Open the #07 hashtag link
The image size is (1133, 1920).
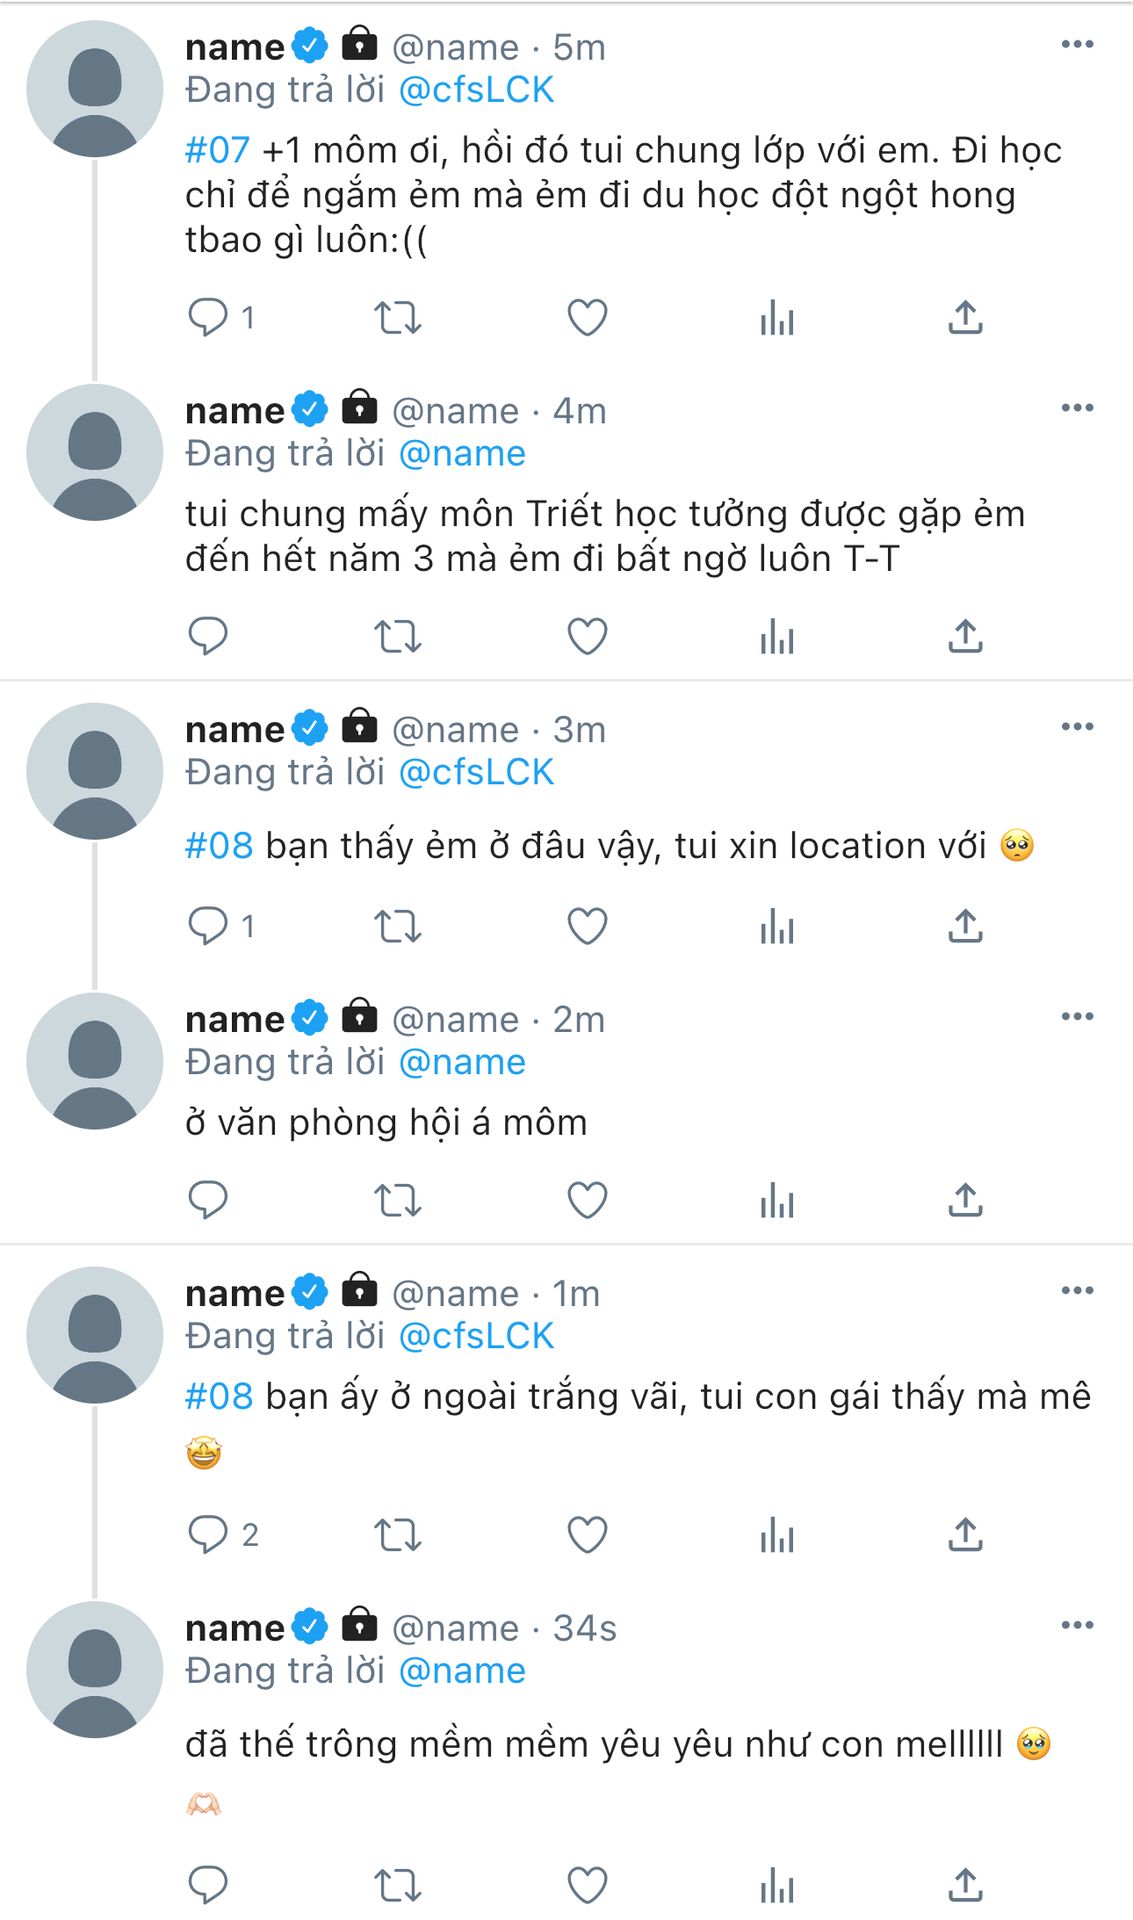(217, 150)
